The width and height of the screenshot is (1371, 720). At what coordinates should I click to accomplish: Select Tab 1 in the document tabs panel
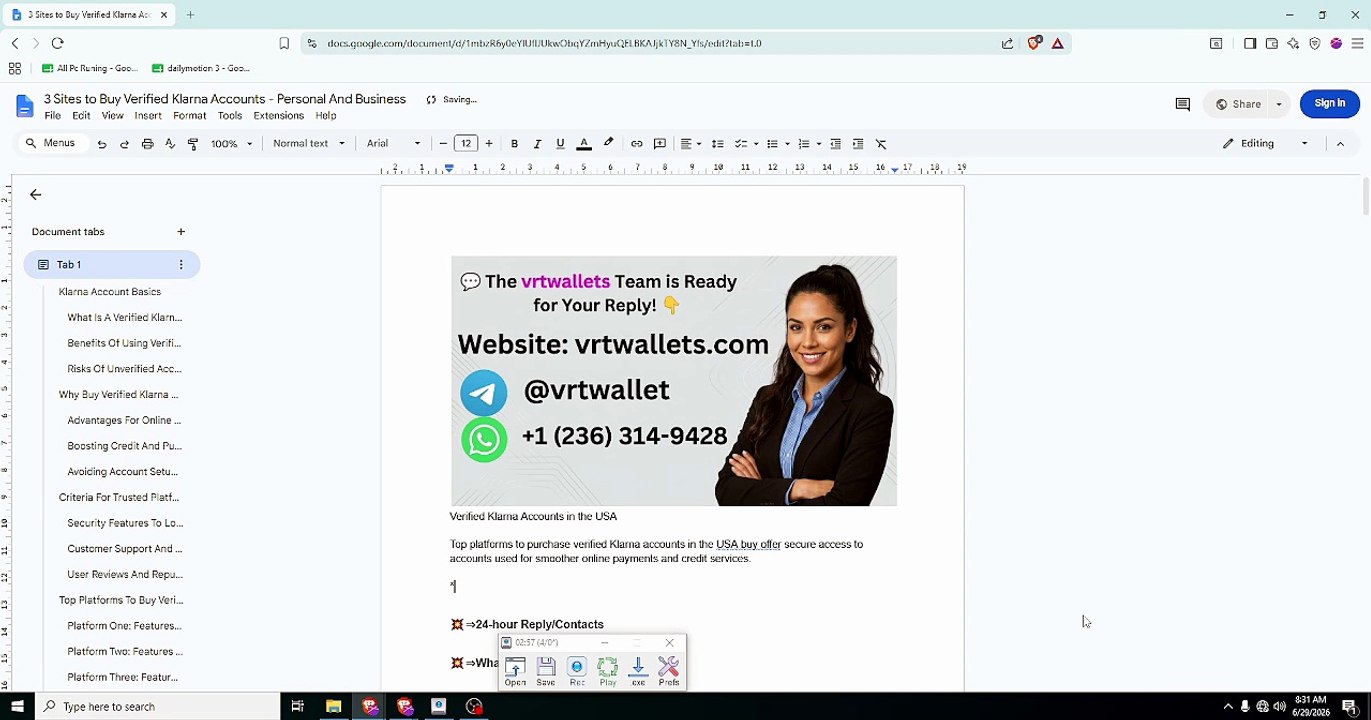[112, 265]
